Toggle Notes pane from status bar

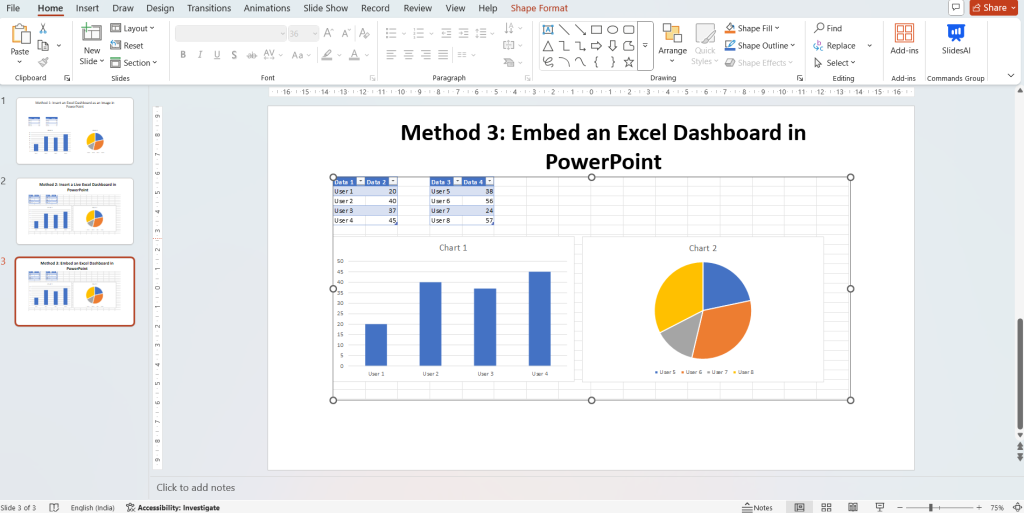(758, 507)
